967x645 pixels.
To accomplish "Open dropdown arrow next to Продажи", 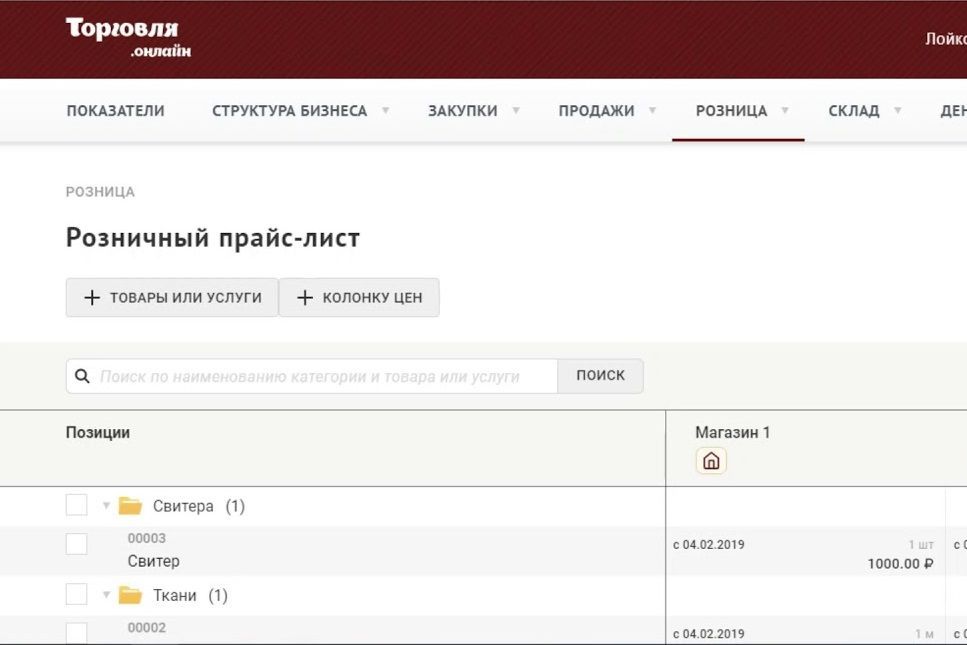I will pos(652,110).
